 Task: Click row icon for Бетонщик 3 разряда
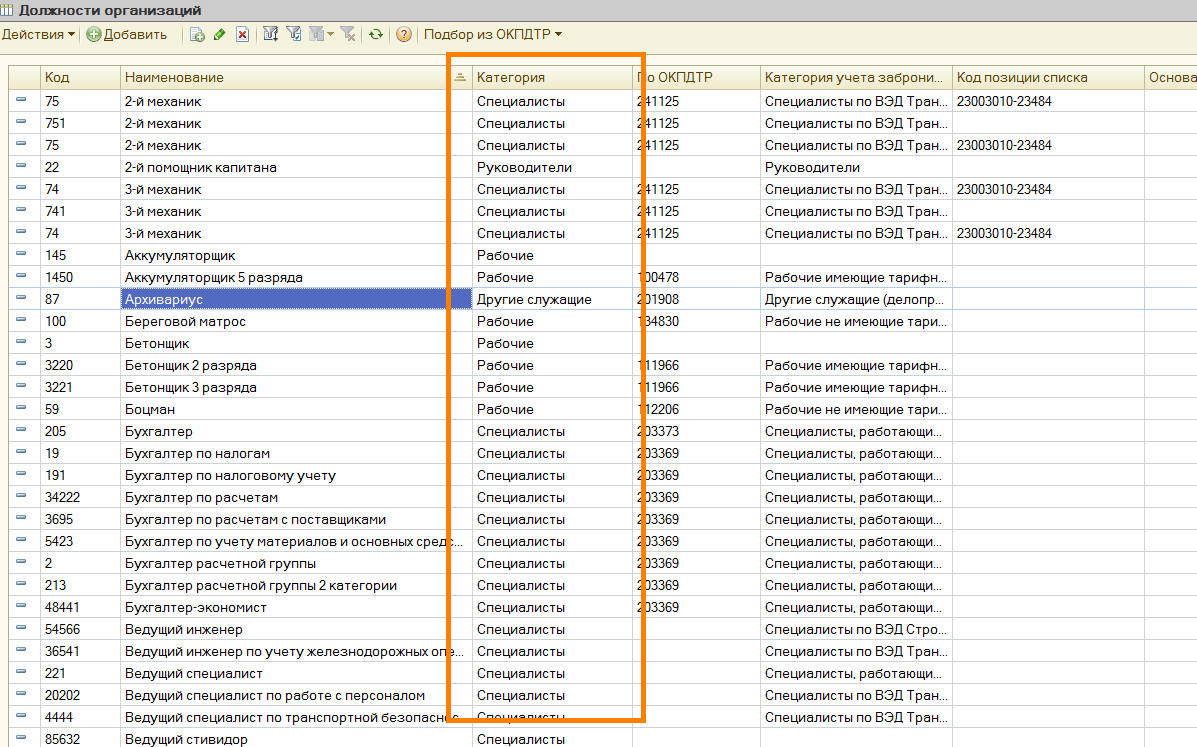[x=21, y=386]
